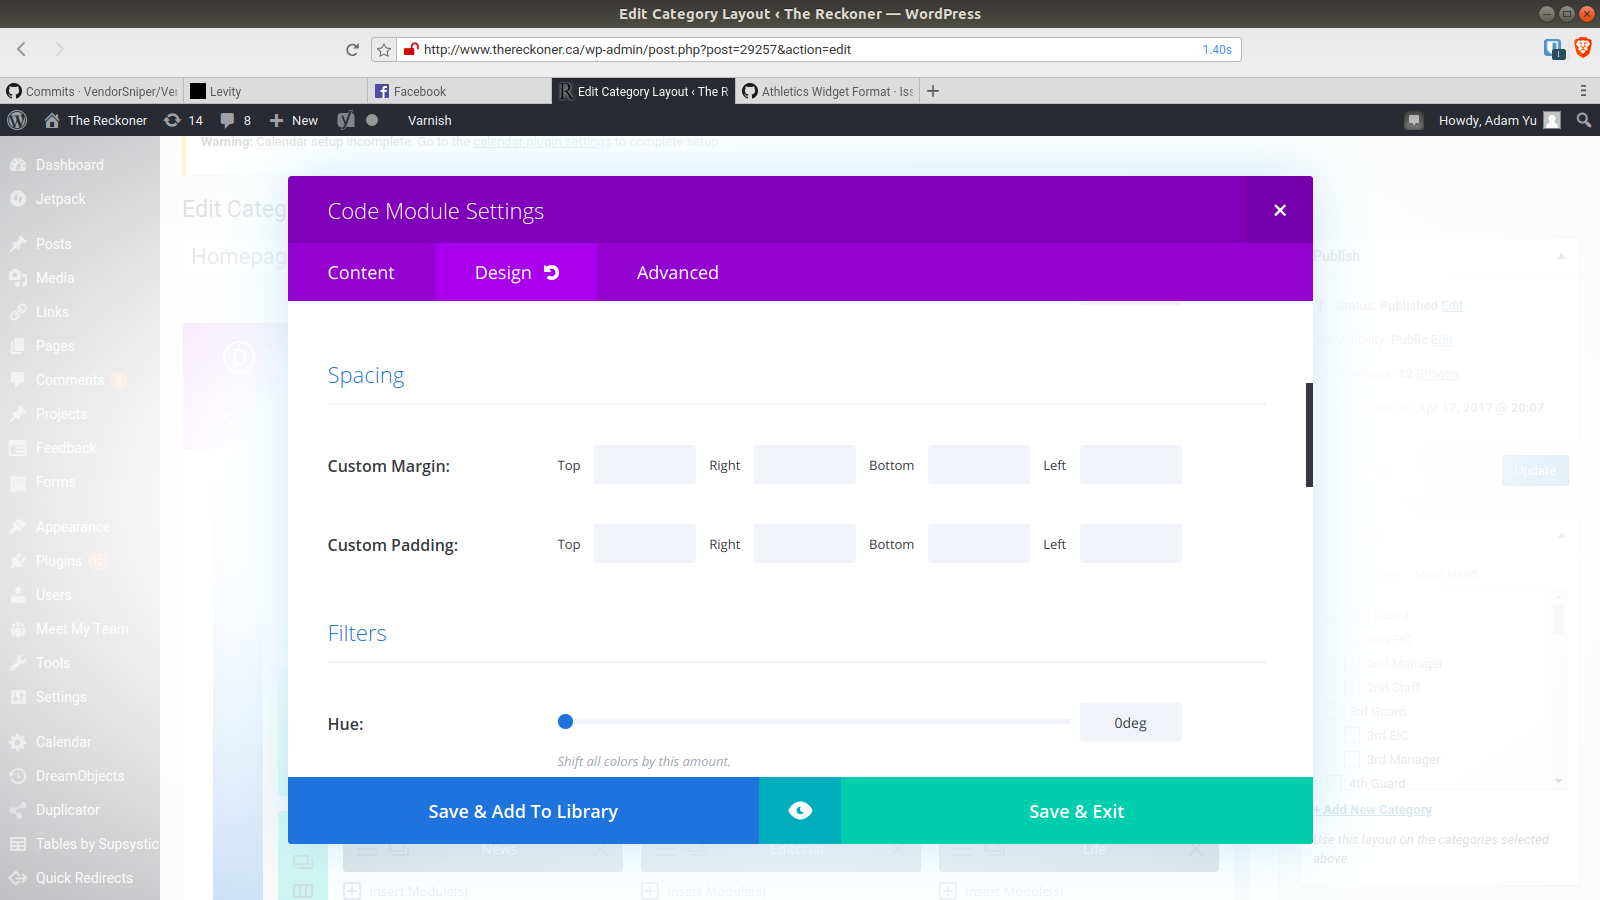Click the Hue slider handle
The width and height of the screenshot is (1600, 900).
[x=566, y=721]
